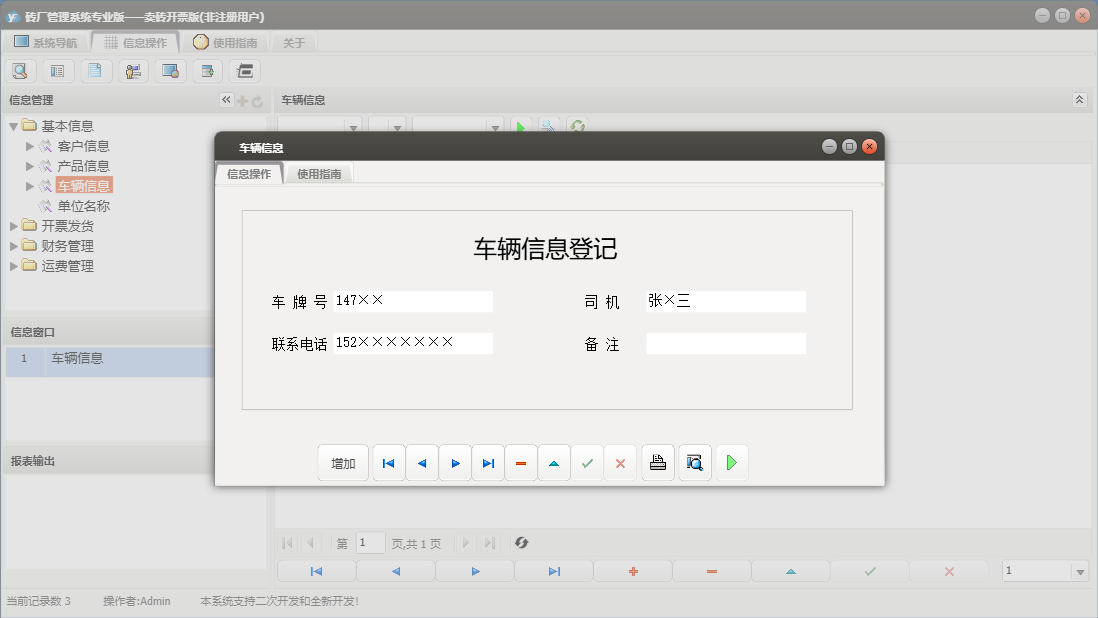
Task: Delete a record using the red minus icon
Action: click(x=521, y=462)
